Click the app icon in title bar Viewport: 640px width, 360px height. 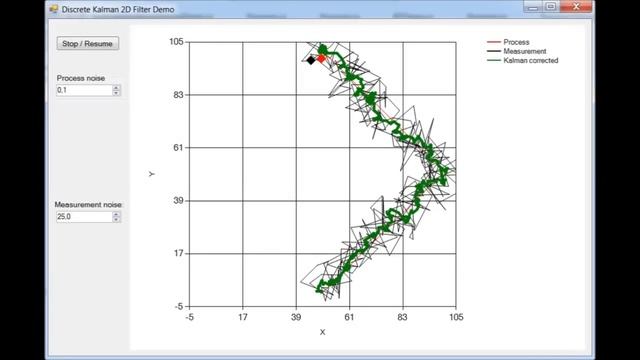(x=53, y=9)
